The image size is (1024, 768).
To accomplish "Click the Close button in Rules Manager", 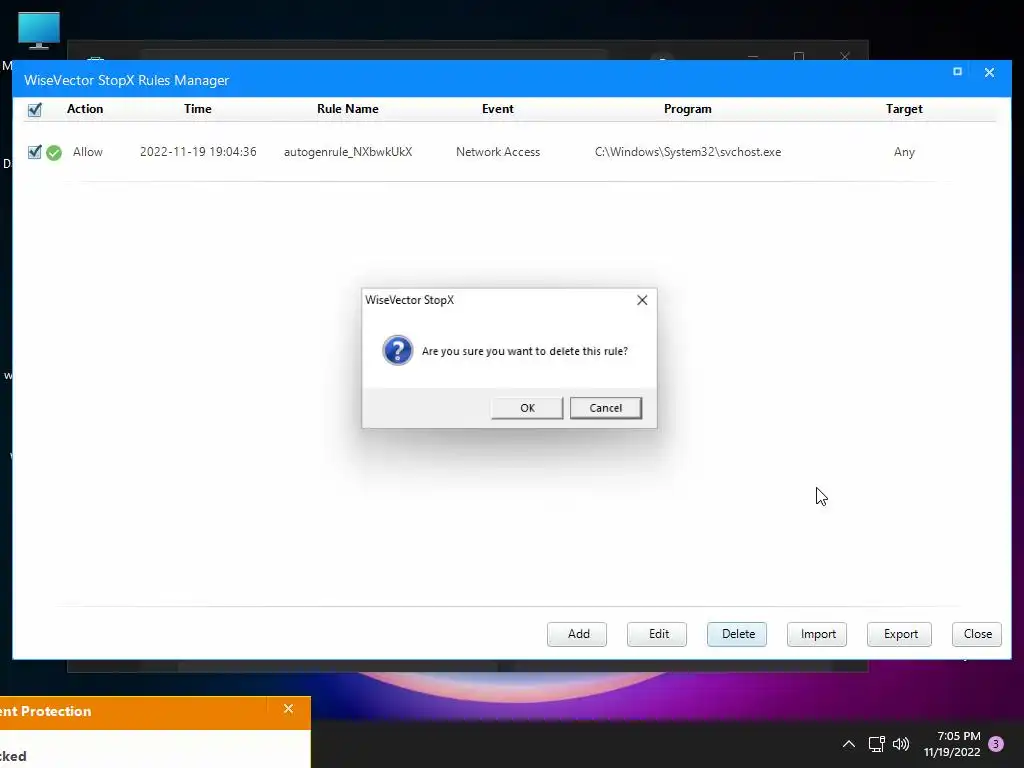I will [x=977, y=634].
